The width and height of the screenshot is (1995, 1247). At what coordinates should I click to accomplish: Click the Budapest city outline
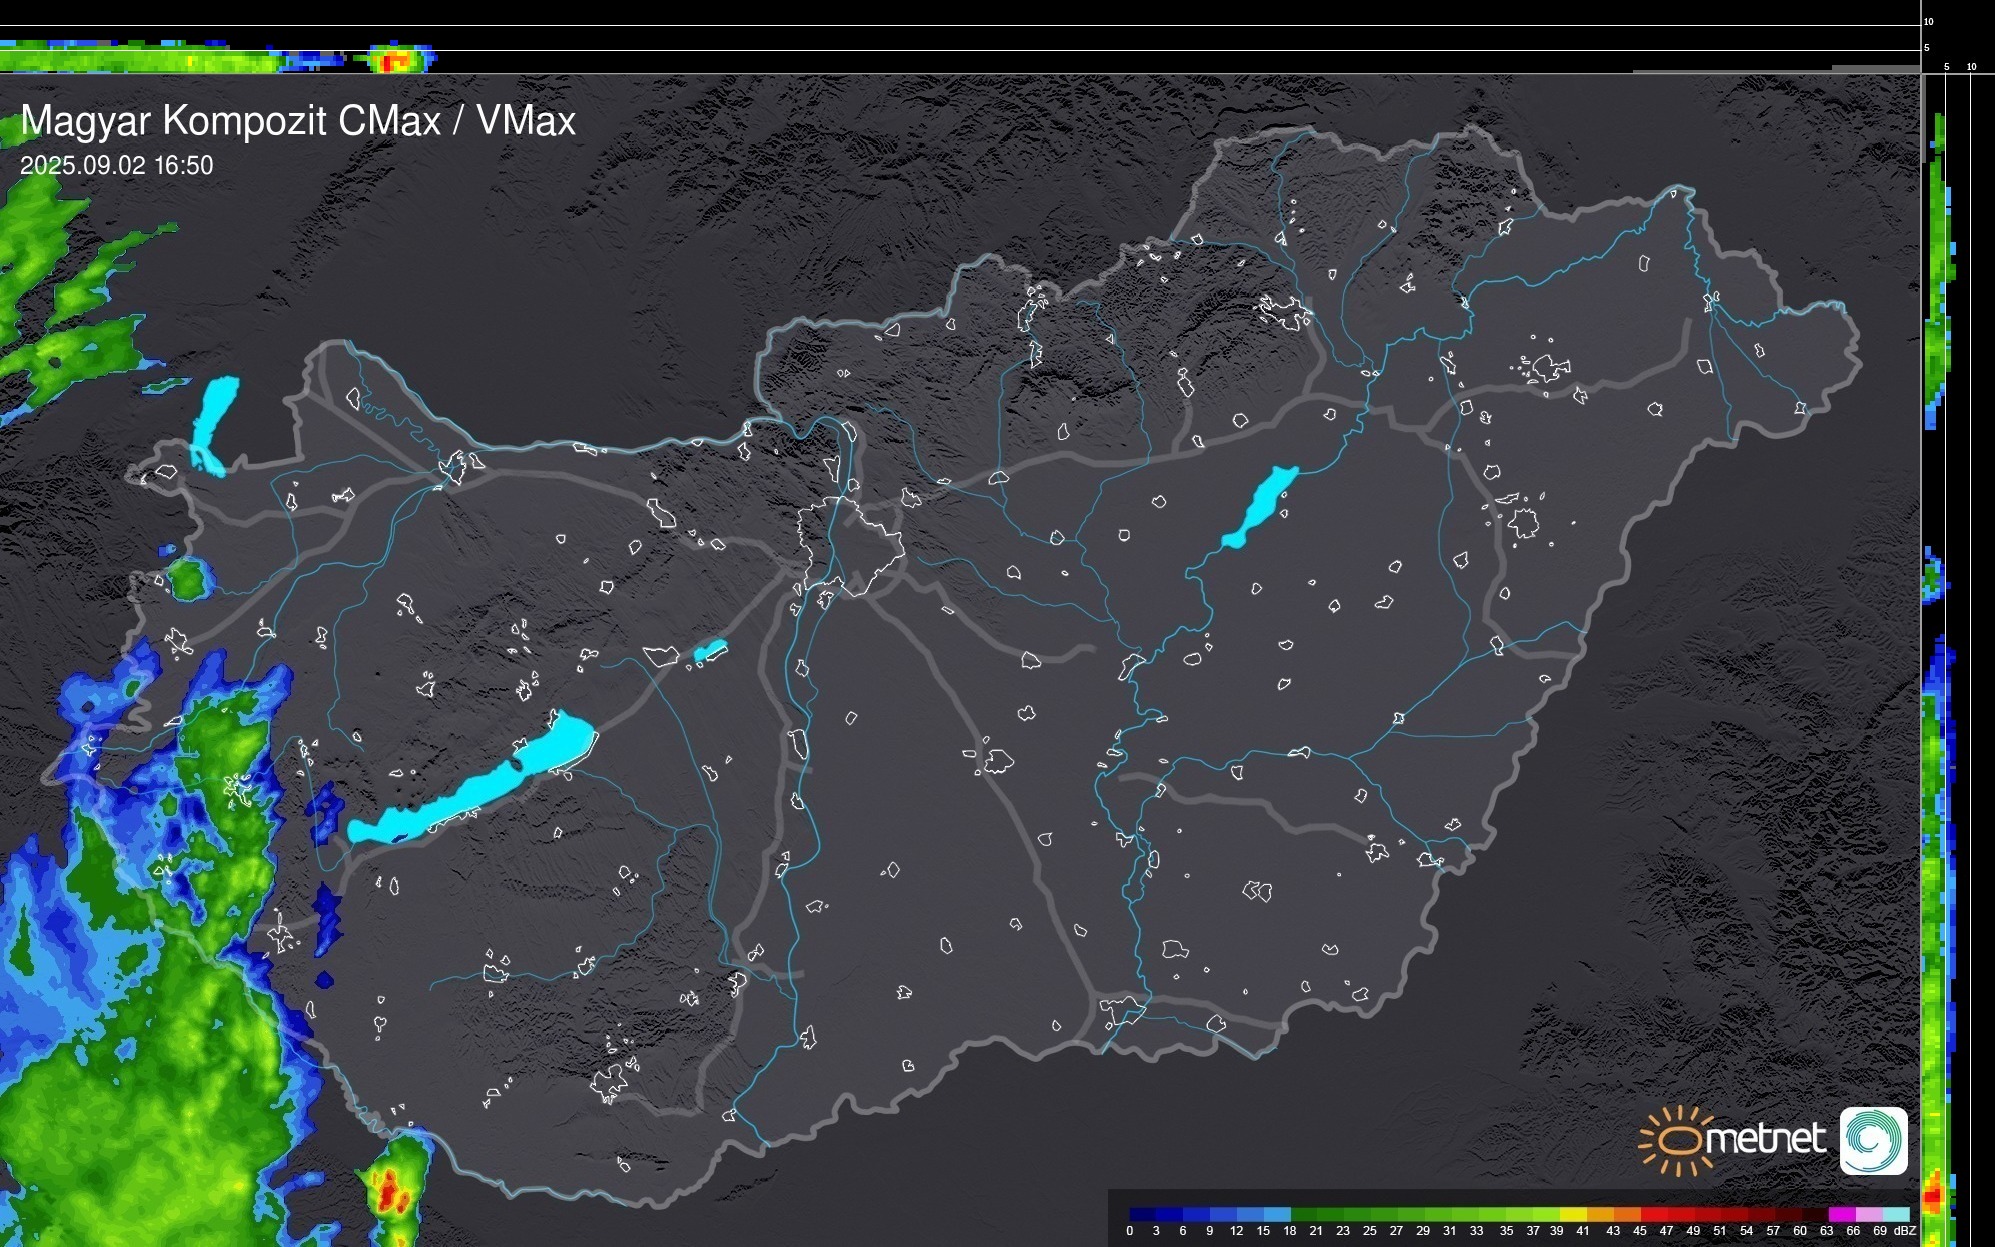pyautogui.click(x=850, y=545)
